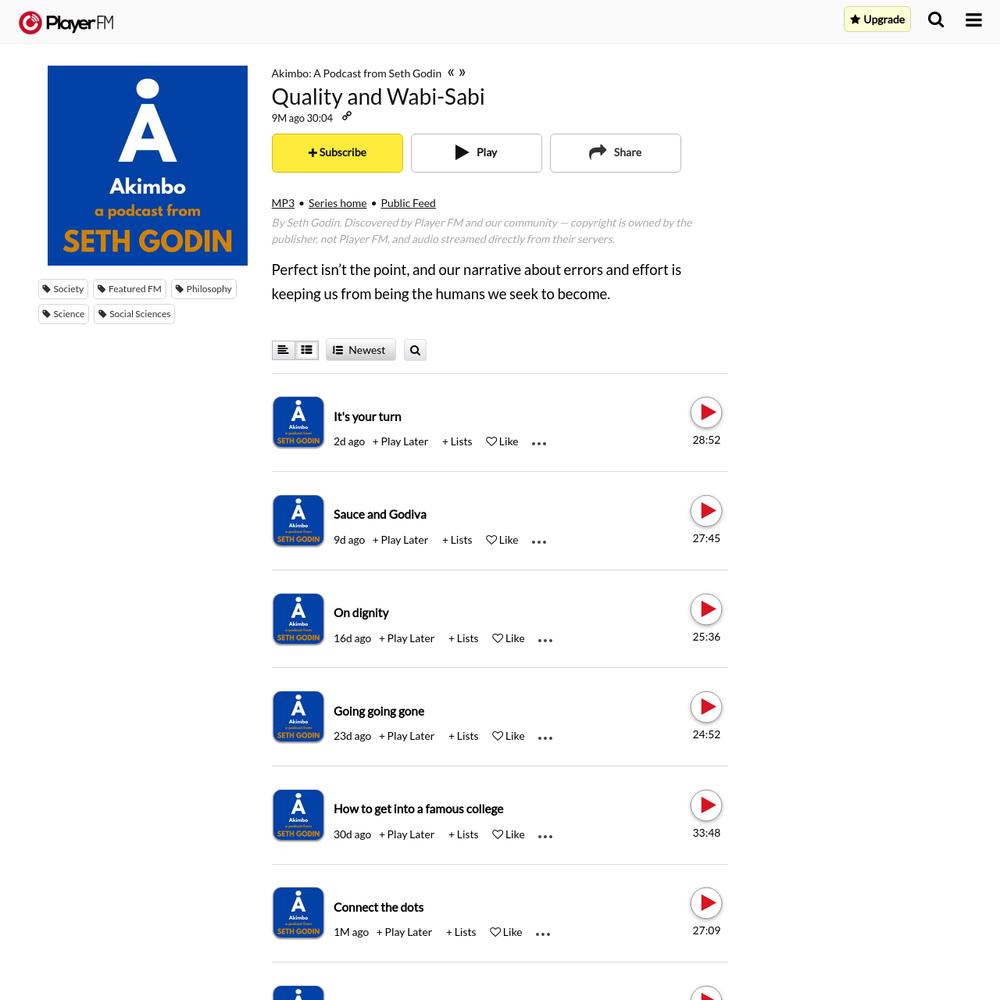Select the Society tag
Viewport: 1000px width, 1000px height.
tap(63, 289)
